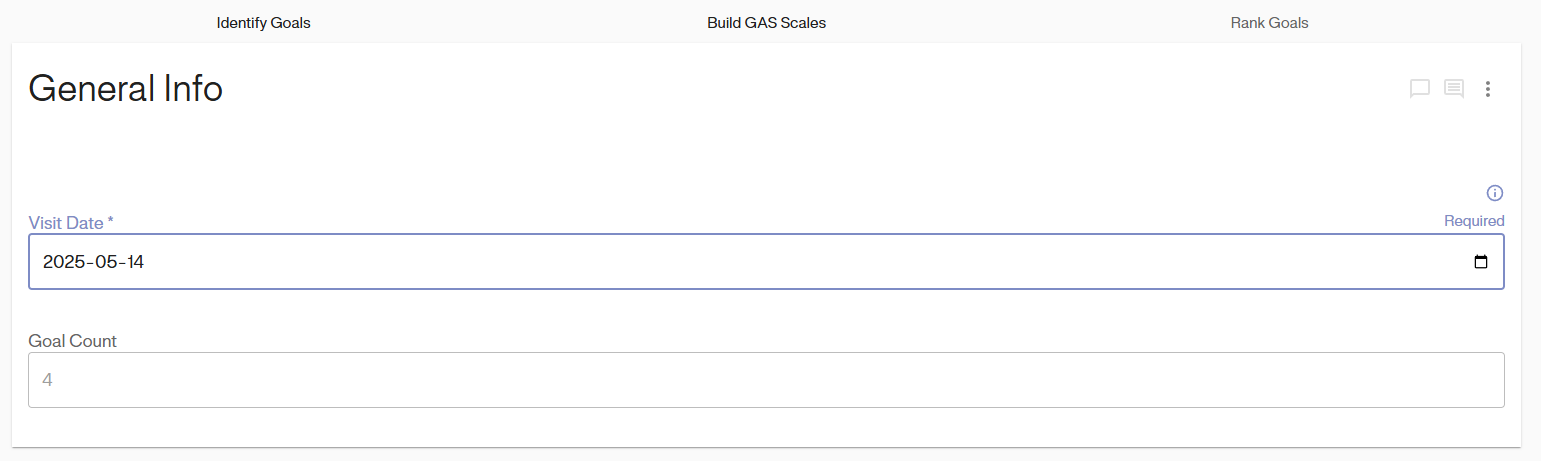Click the General Info section heading
This screenshot has width=1541, height=461.
125,89
